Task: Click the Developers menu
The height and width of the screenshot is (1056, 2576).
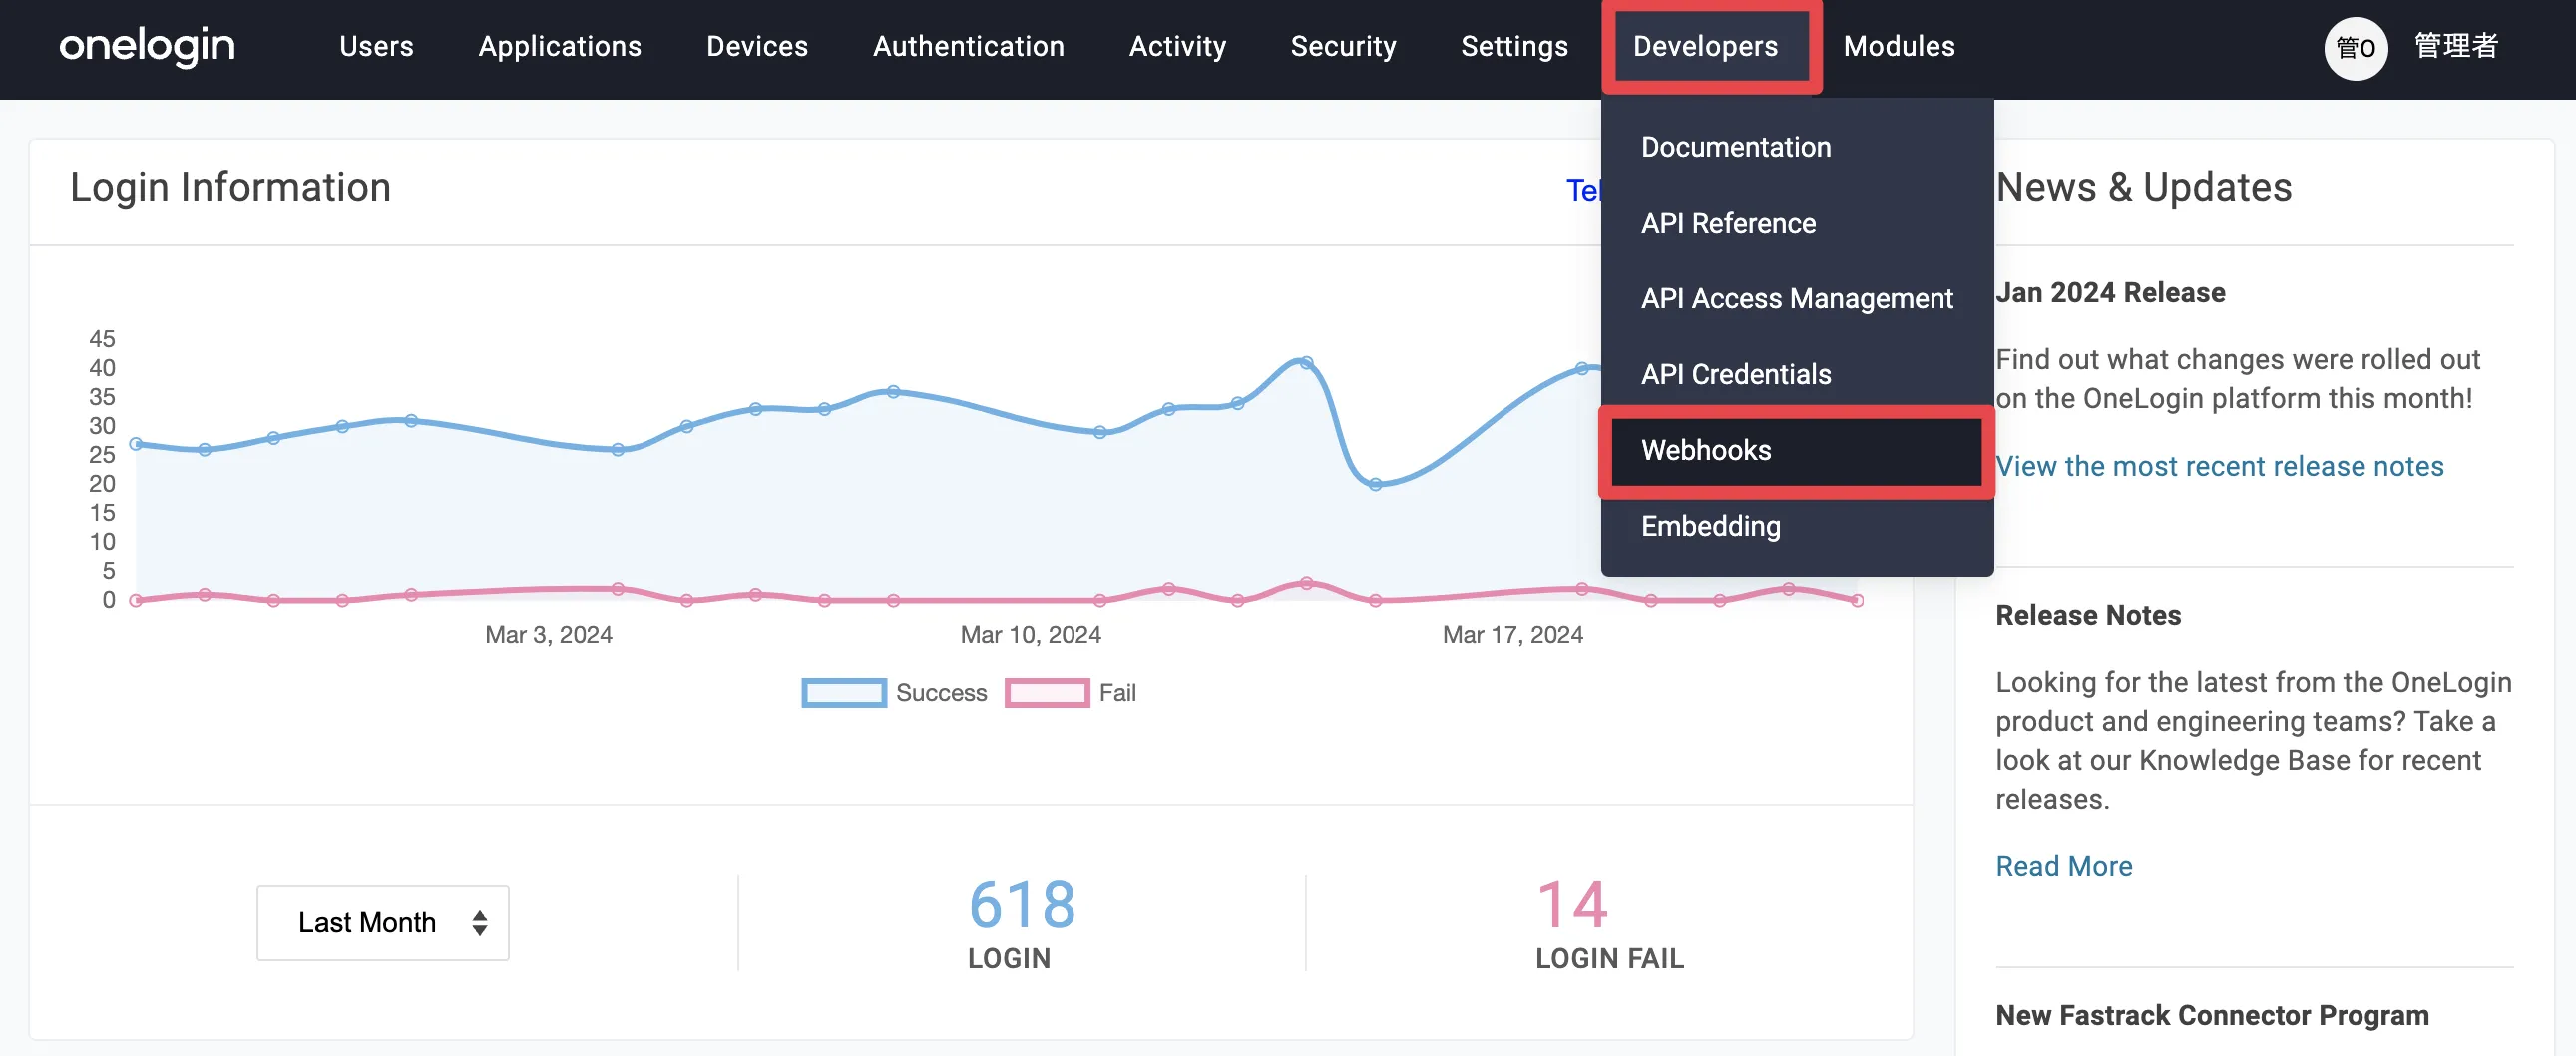Action: 1705,46
